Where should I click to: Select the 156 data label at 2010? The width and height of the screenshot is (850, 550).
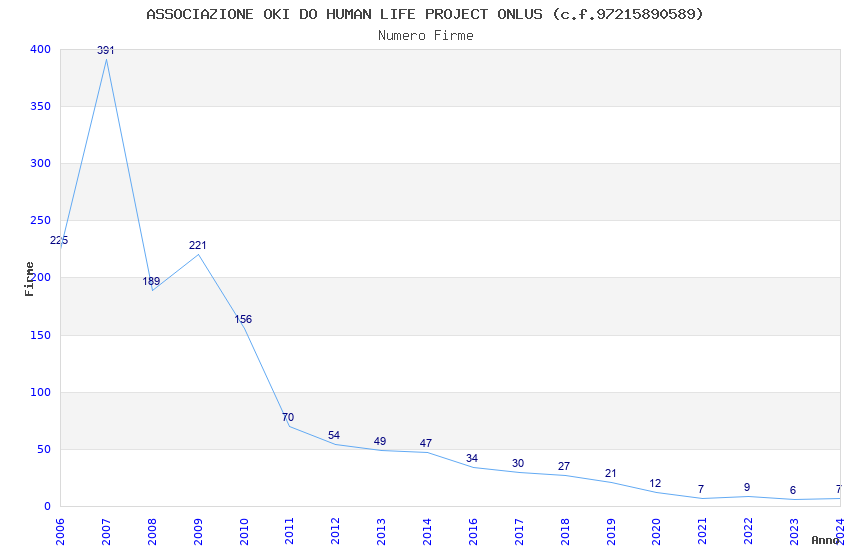243,319
